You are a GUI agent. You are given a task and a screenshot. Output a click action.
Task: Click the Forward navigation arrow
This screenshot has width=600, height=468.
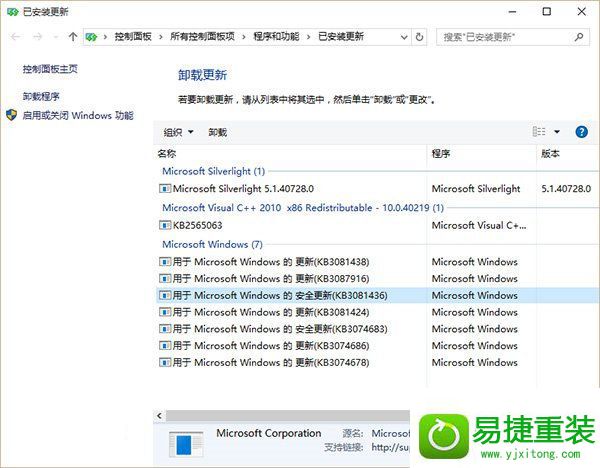[x=38, y=37]
